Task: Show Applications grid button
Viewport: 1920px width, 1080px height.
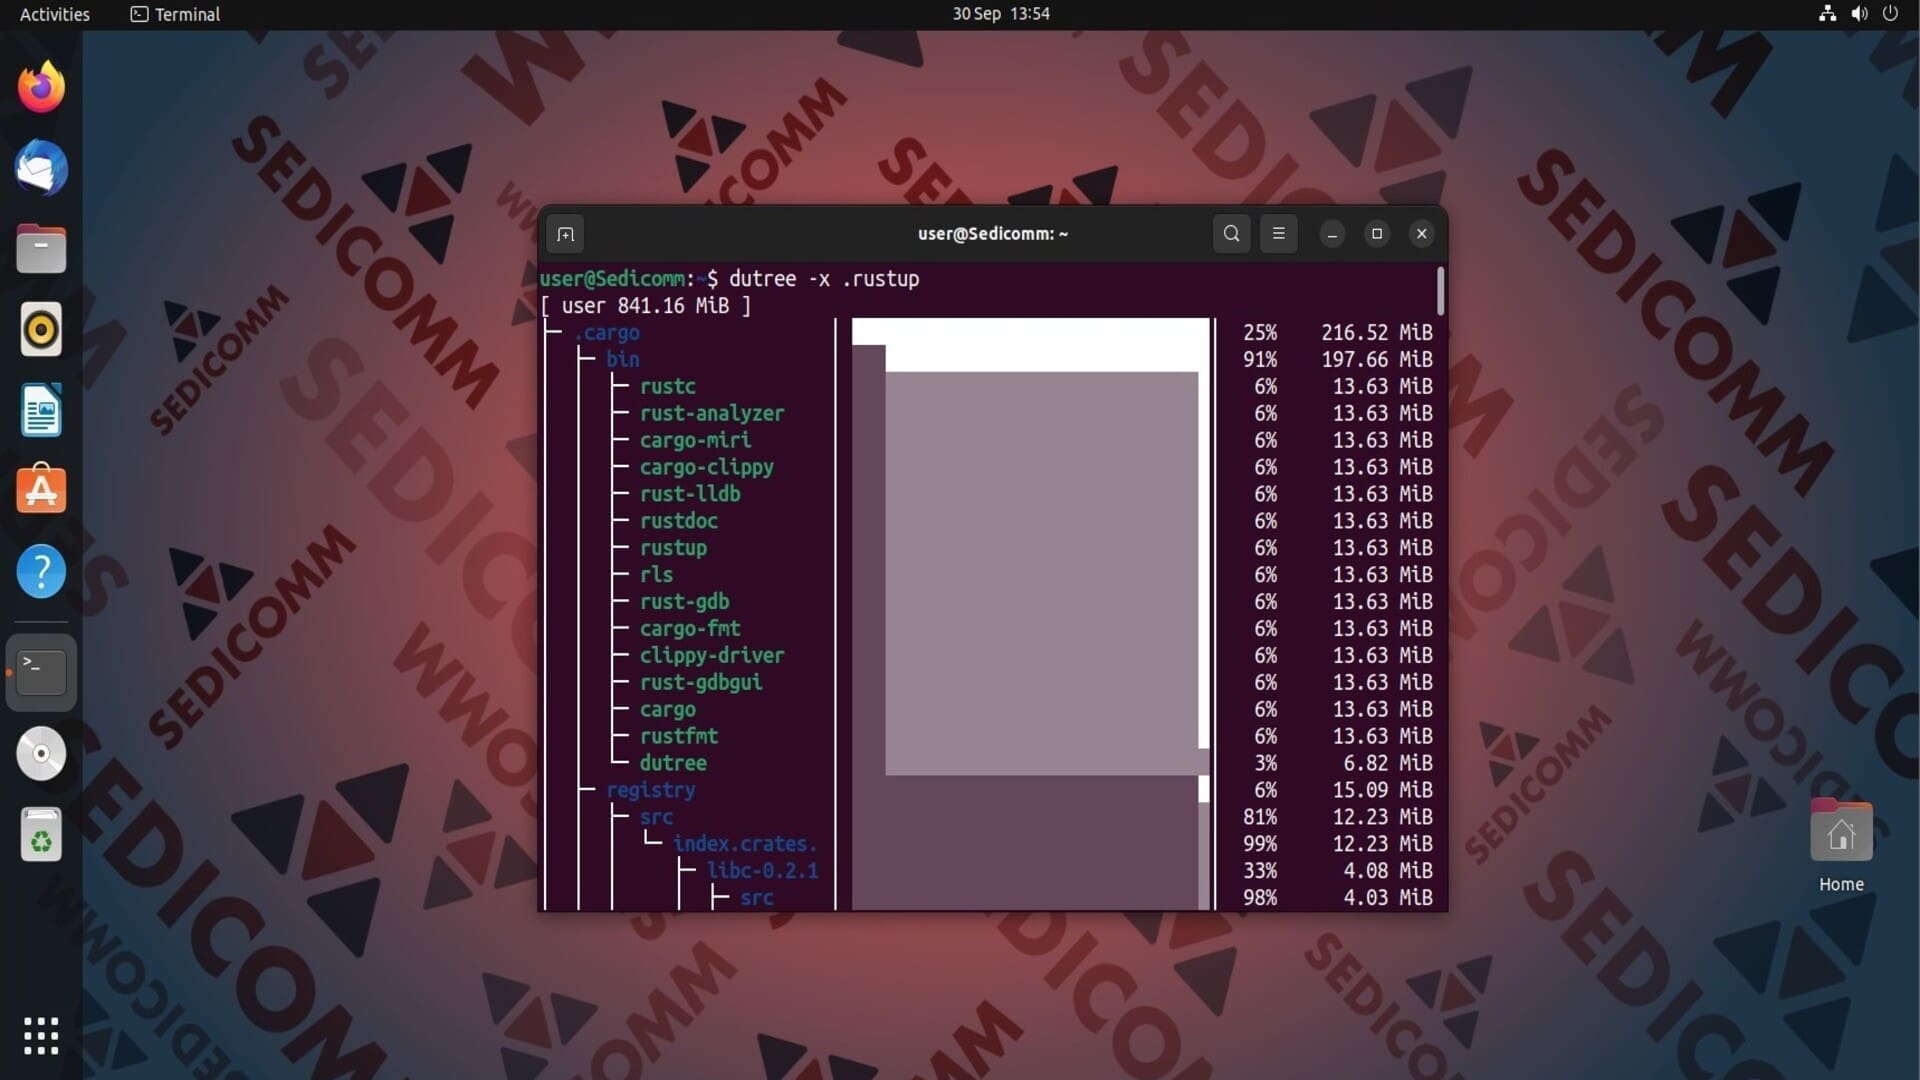Action: (x=41, y=1036)
